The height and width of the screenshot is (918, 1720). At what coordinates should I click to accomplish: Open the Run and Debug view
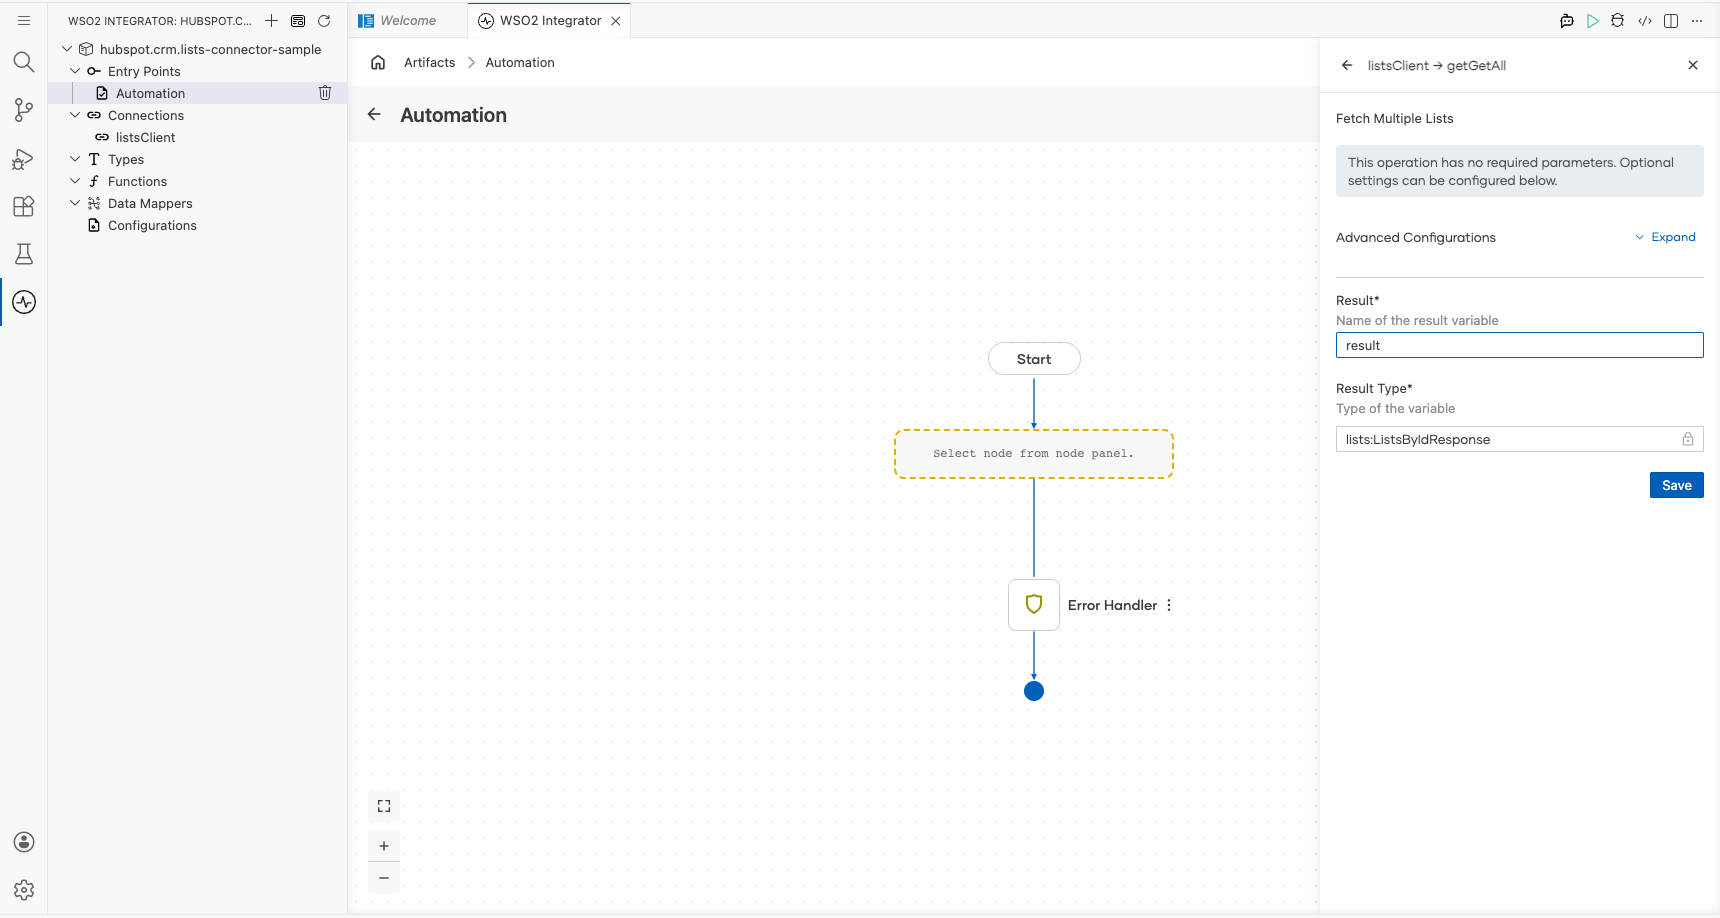tap(24, 159)
